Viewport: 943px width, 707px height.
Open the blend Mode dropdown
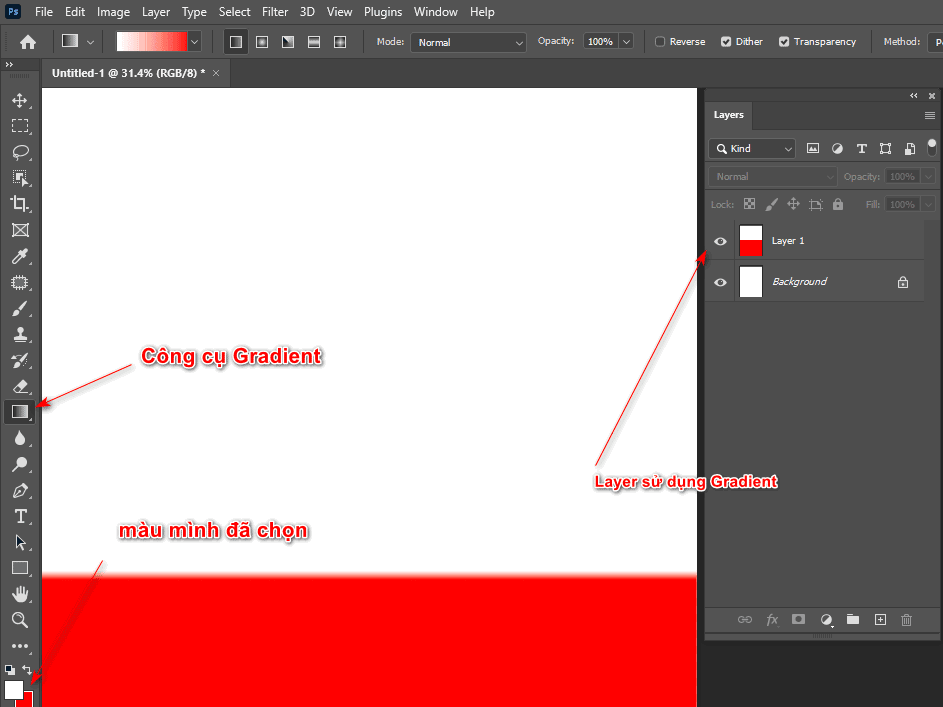(x=468, y=41)
